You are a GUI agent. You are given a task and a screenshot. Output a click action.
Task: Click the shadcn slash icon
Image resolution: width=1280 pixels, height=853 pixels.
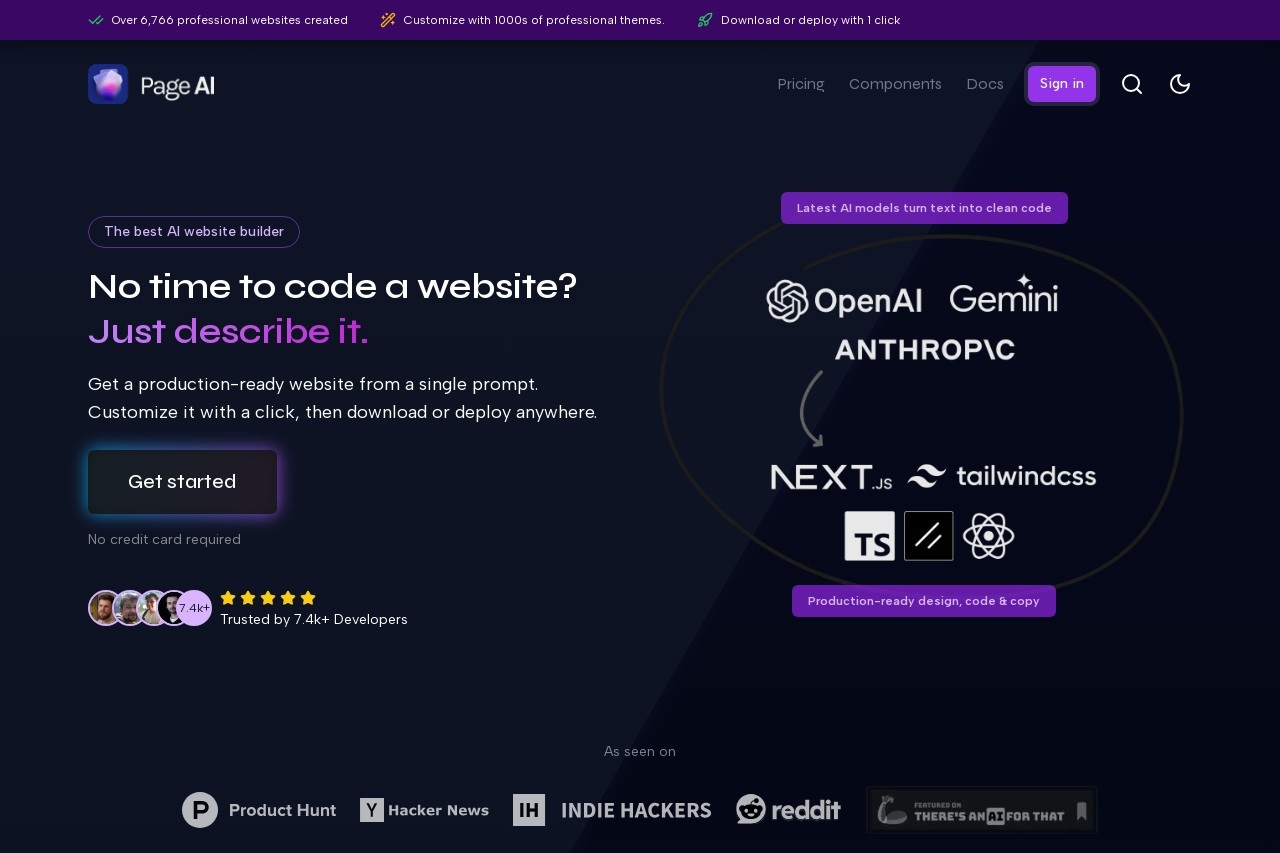click(929, 536)
